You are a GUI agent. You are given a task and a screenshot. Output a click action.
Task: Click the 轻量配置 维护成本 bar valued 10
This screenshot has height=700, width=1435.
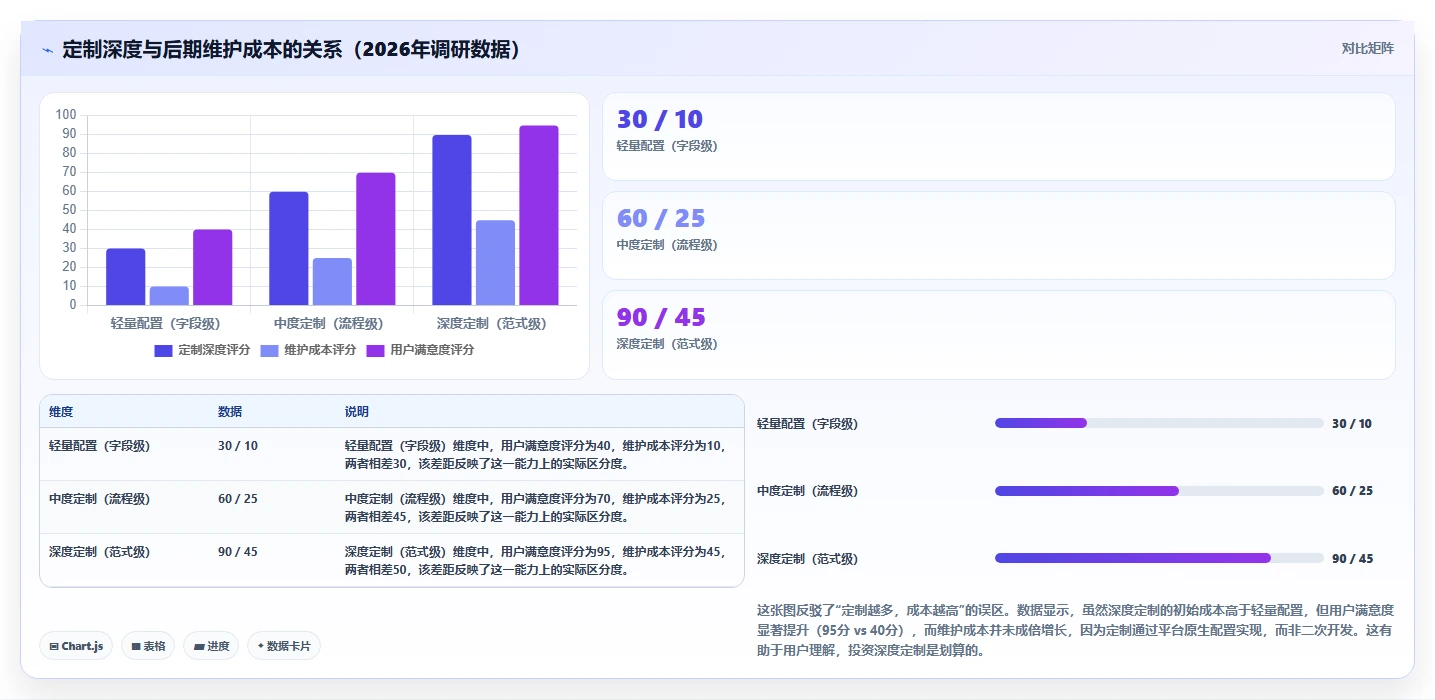pos(169,296)
